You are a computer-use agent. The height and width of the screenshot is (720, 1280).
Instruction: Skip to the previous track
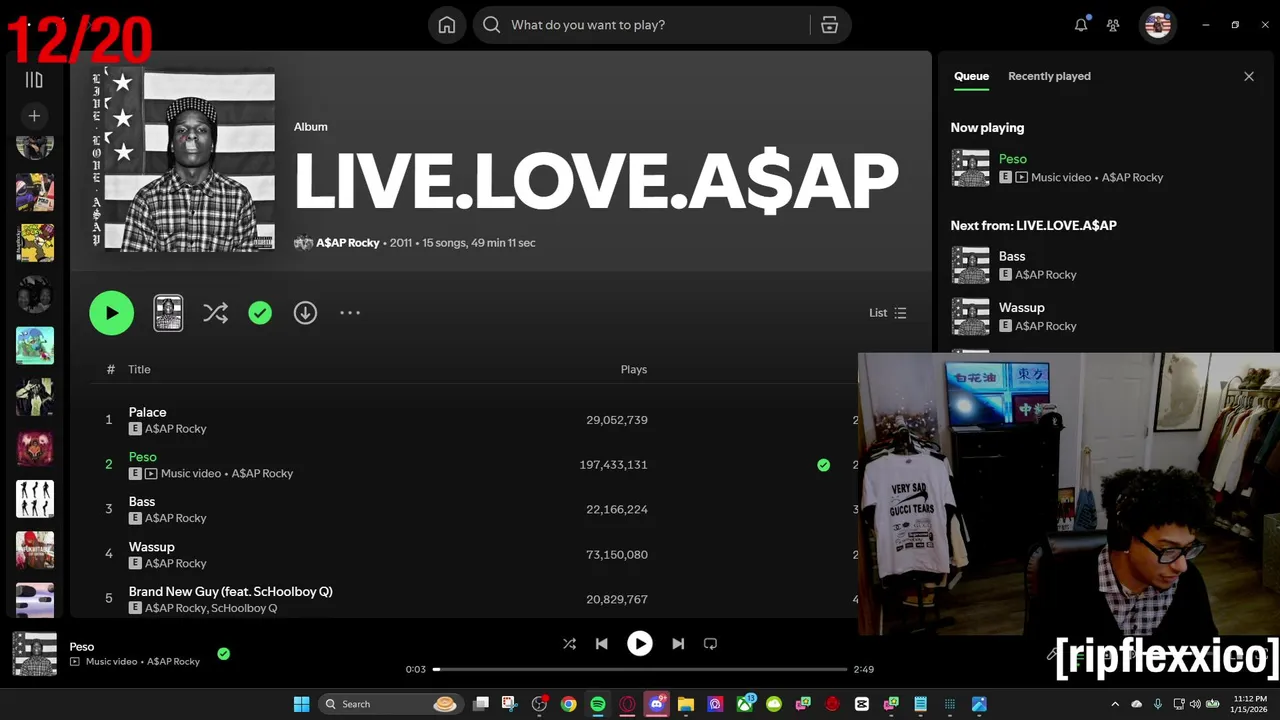(x=602, y=644)
